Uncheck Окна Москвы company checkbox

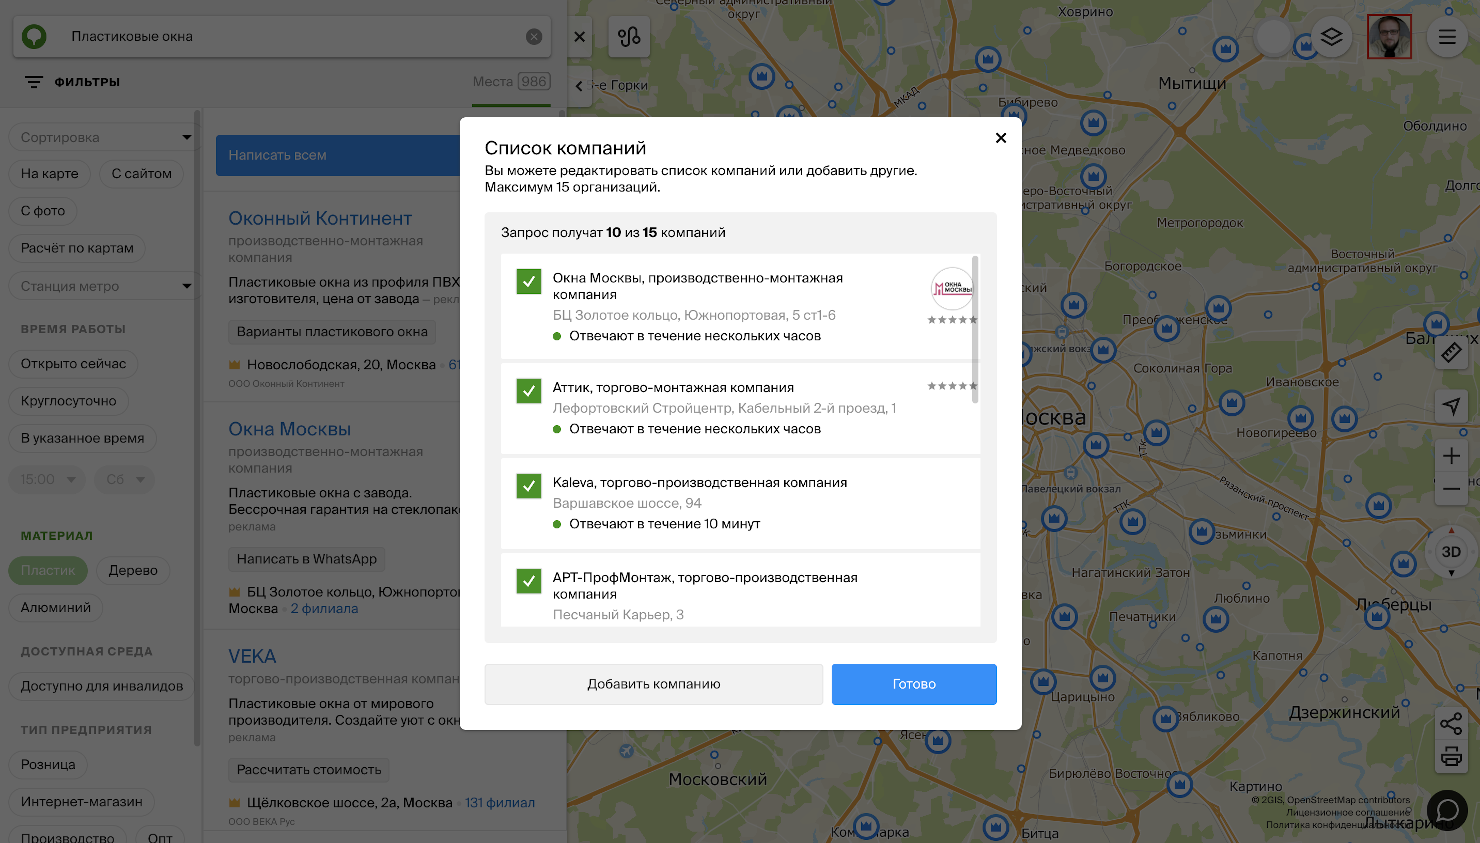[x=529, y=281]
